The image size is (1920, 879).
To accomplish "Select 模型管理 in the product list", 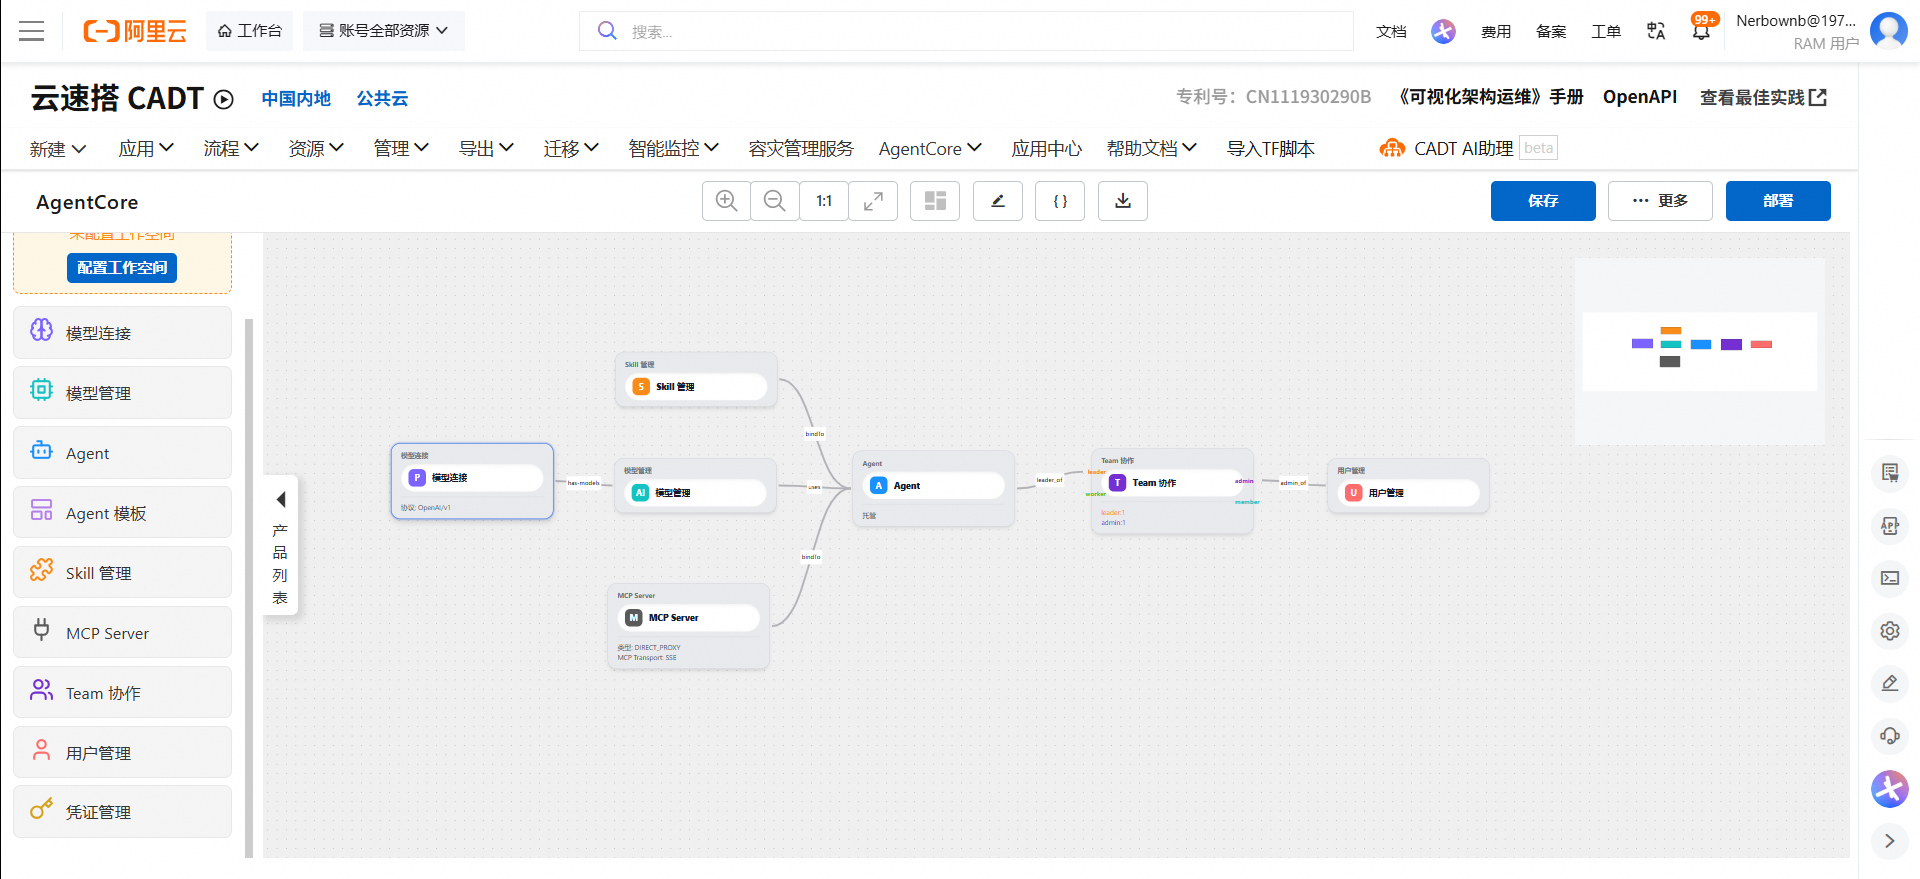I will [122, 393].
